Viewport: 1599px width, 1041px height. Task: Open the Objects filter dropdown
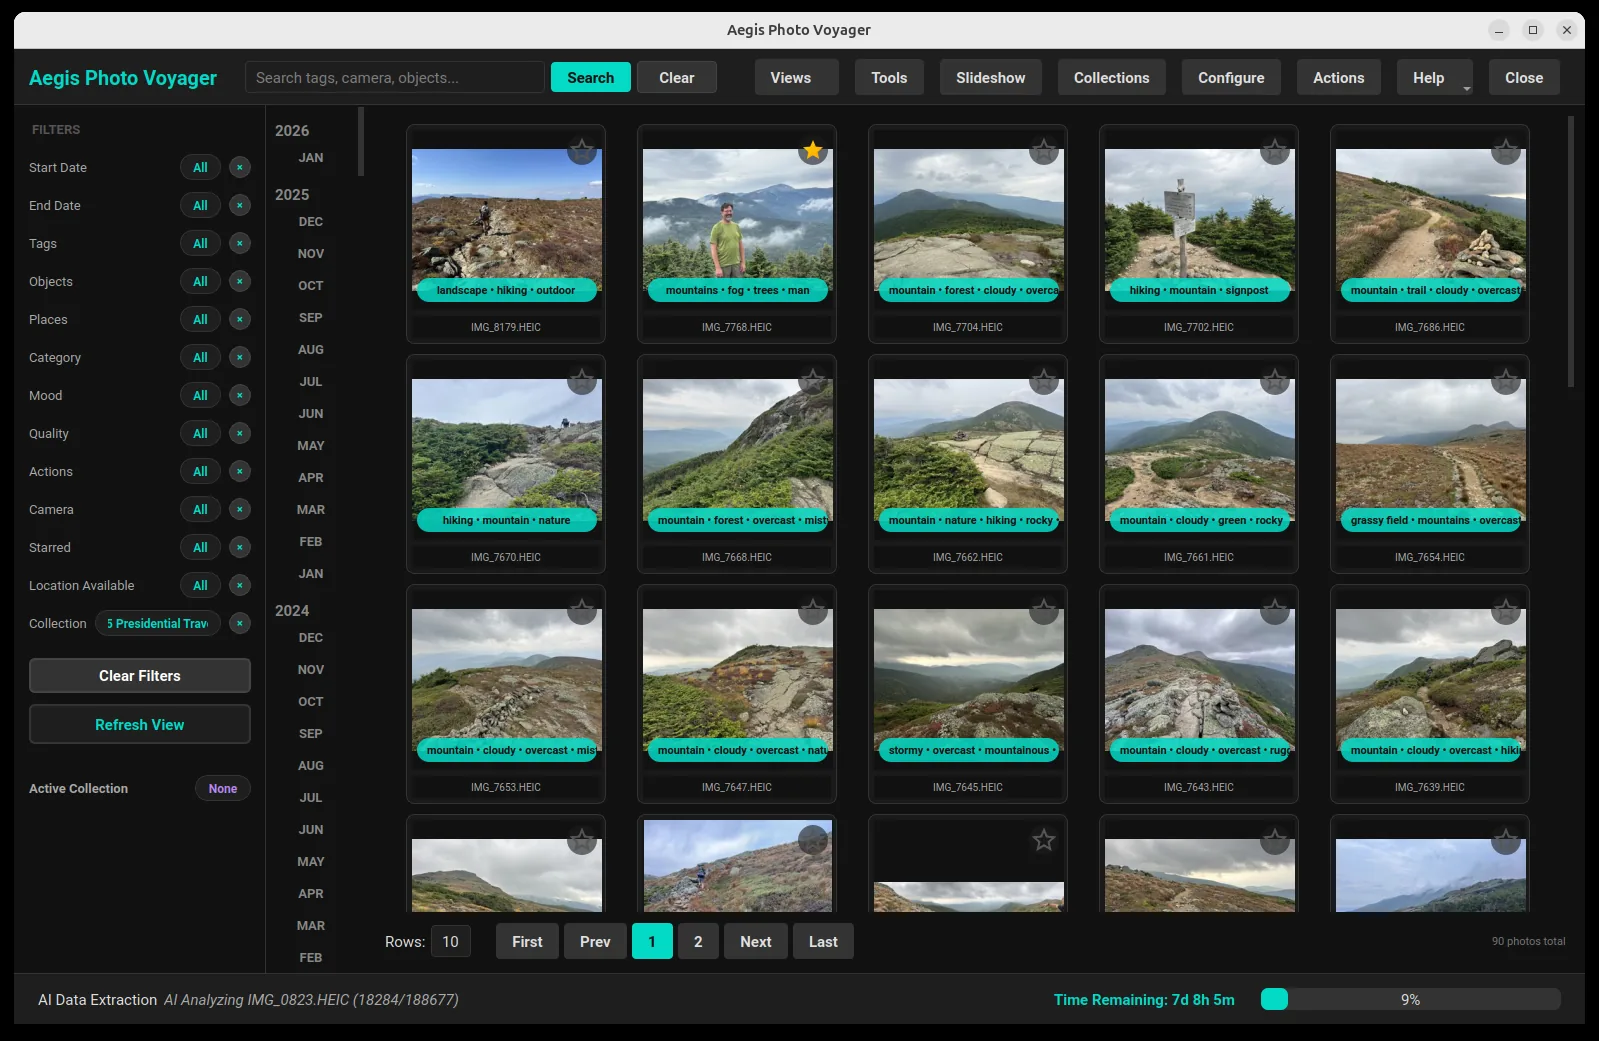pos(200,281)
